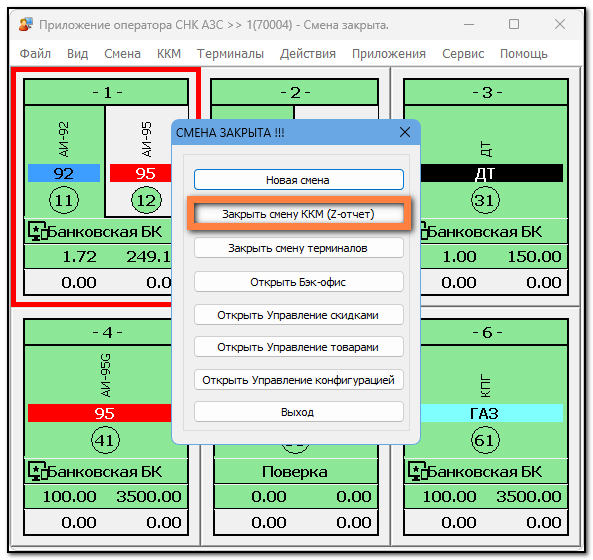Open the Смена menu
This screenshot has height=560, width=593.
[x=123, y=54]
